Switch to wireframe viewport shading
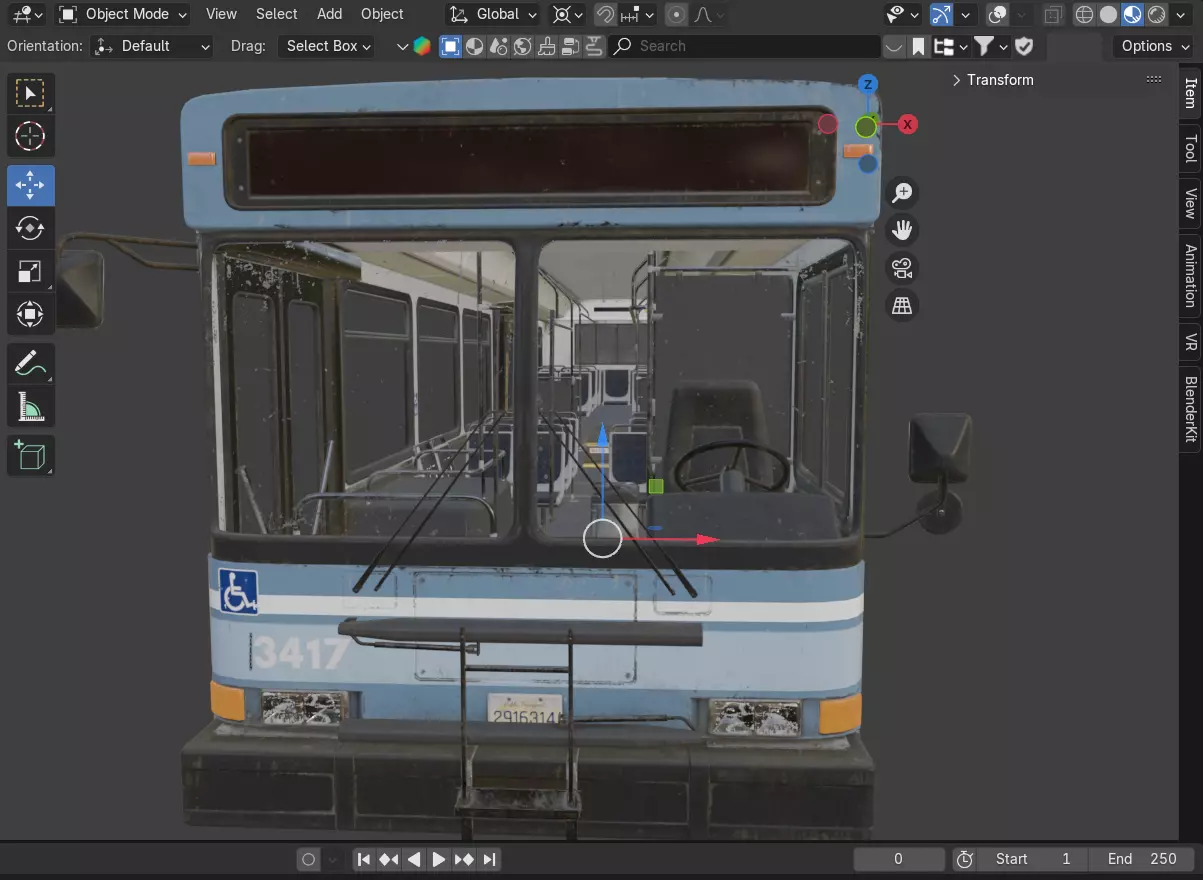The height and width of the screenshot is (880, 1203). pos(1085,15)
